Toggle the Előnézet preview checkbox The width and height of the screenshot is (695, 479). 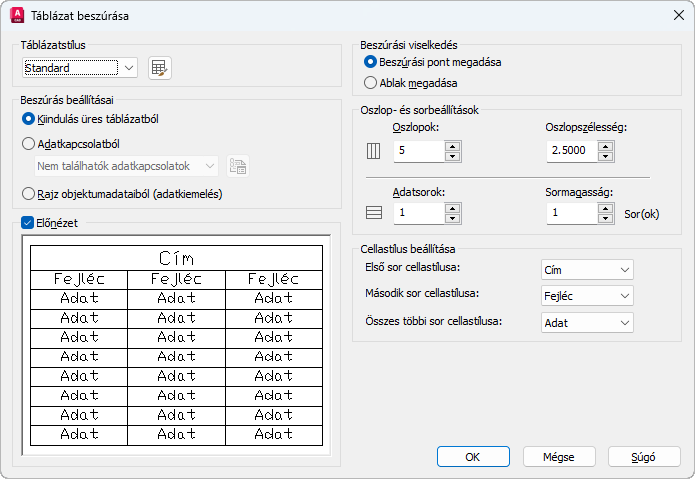(28, 223)
